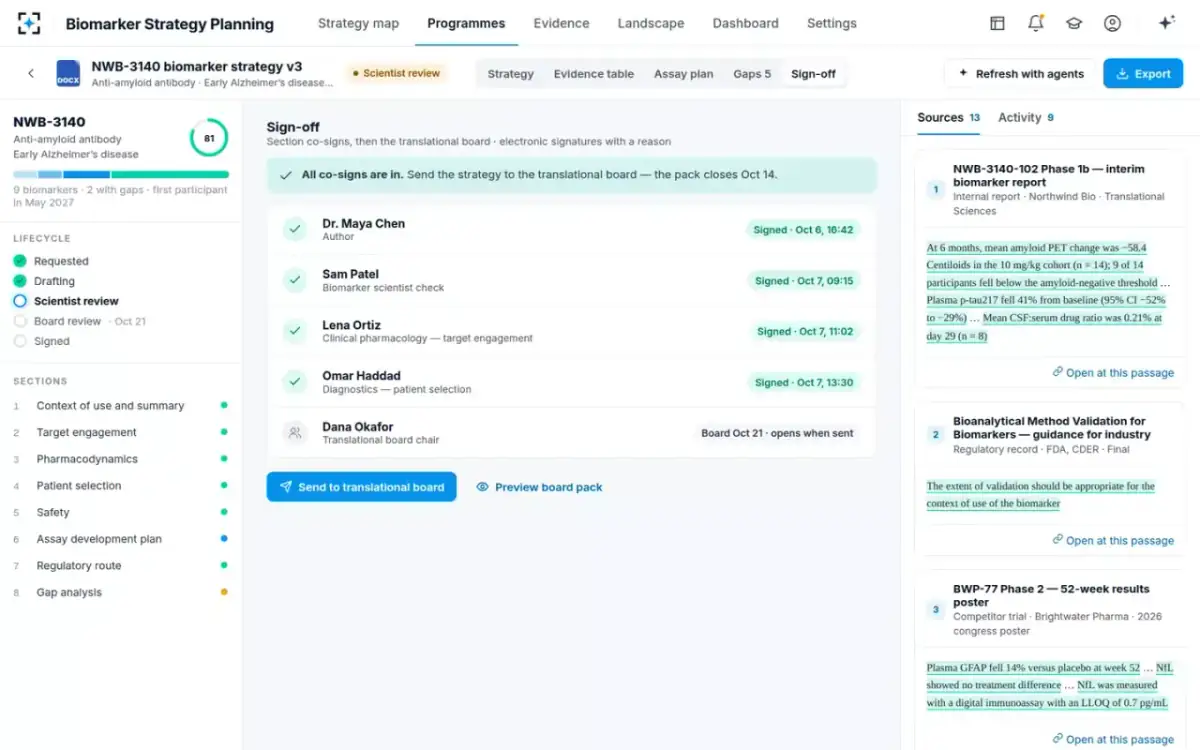Viewport: 1200px width, 750px height.
Task: Click the score ring showing 81
Action: tap(209, 138)
